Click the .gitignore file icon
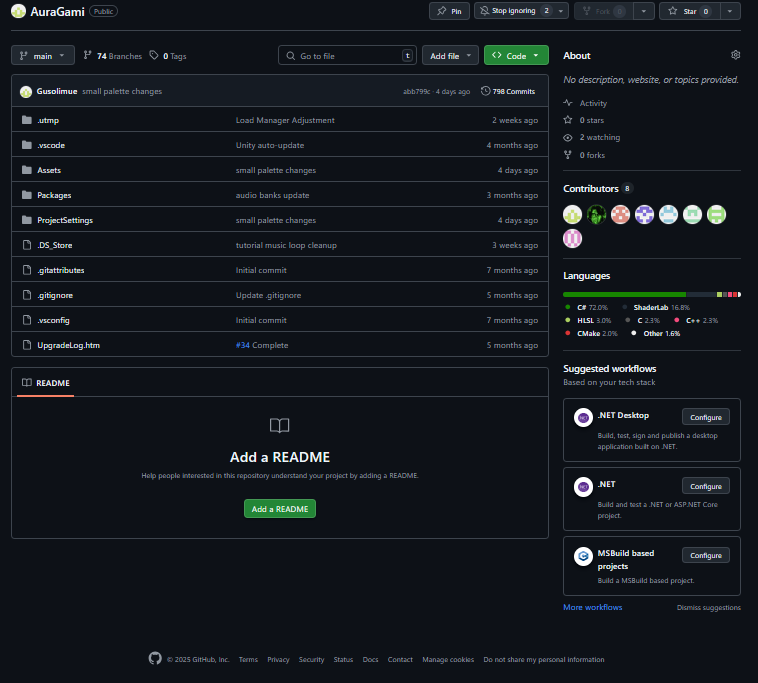 [27, 295]
